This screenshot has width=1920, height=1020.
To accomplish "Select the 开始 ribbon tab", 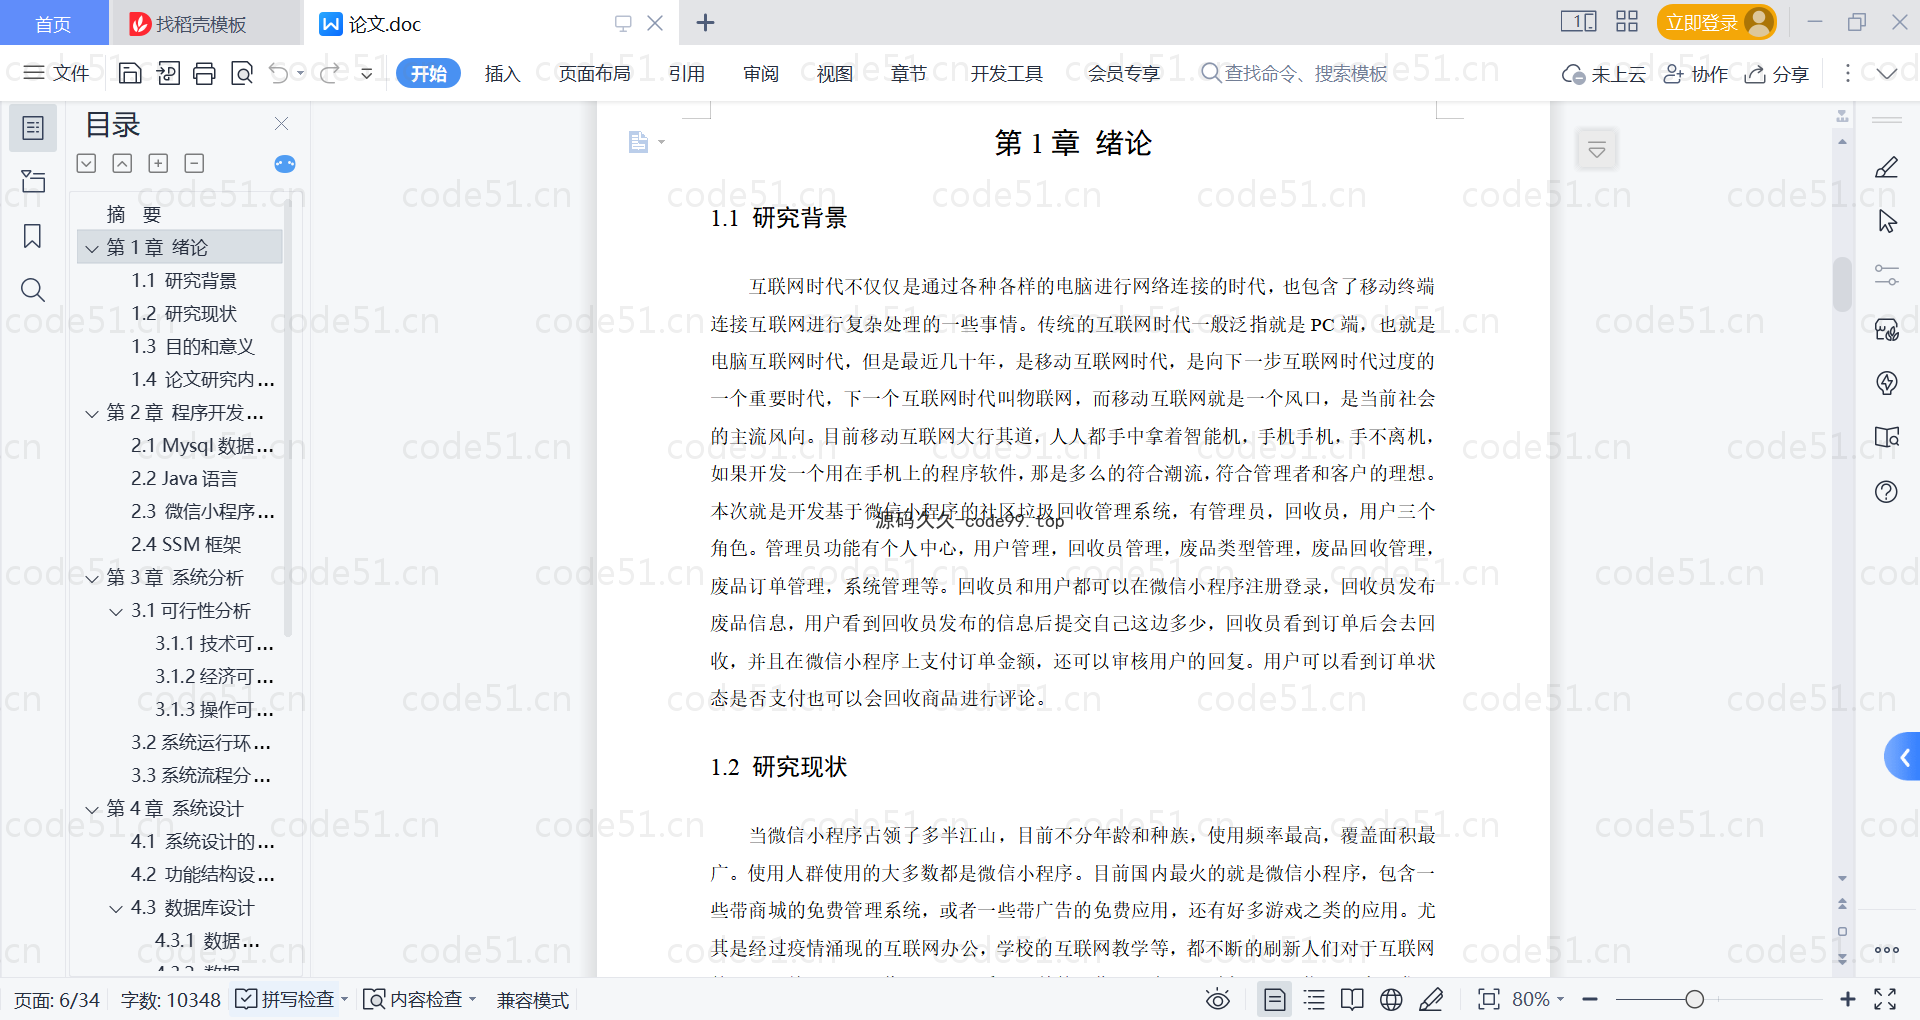I will point(428,73).
